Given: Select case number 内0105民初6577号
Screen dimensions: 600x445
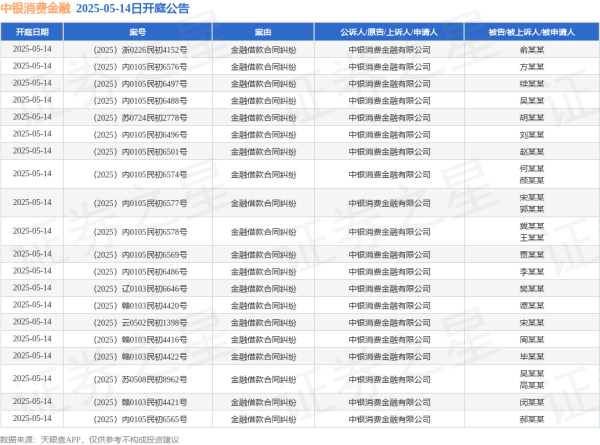Looking at the screenshot, I should 155,203.
